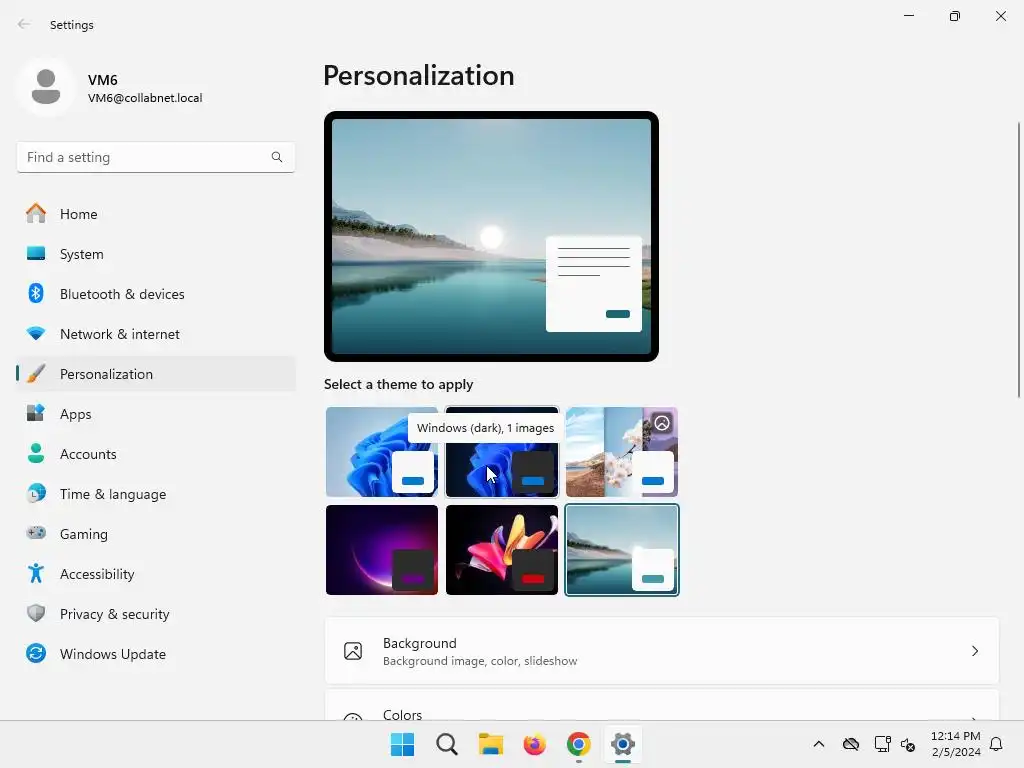The image size is (1024, 768).
Task: Open Privacy & security settings
Action: [156, 614]
